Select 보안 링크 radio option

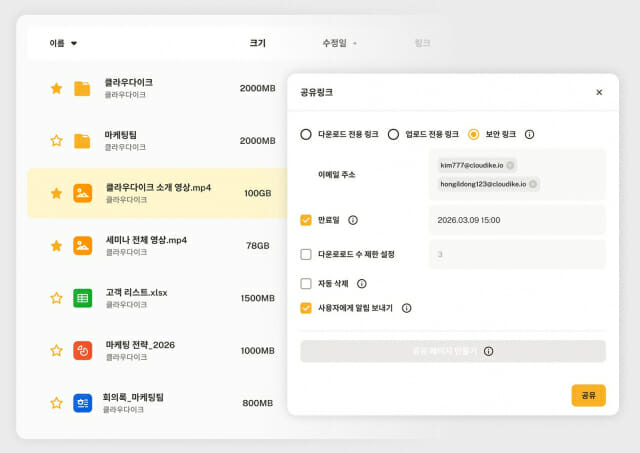pos(473,134)
